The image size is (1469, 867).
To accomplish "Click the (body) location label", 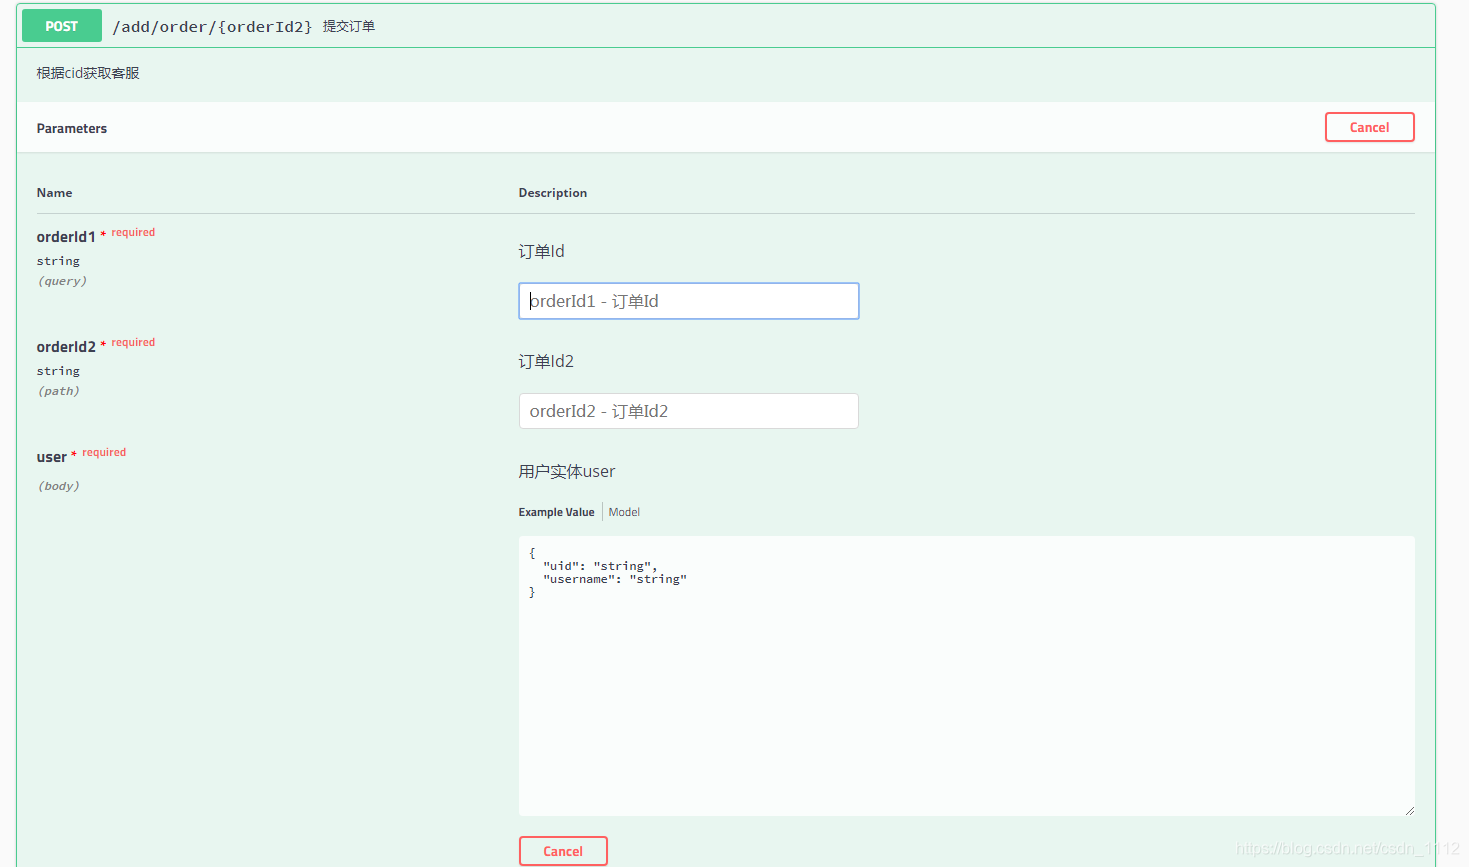I will (x=58, y=486).
